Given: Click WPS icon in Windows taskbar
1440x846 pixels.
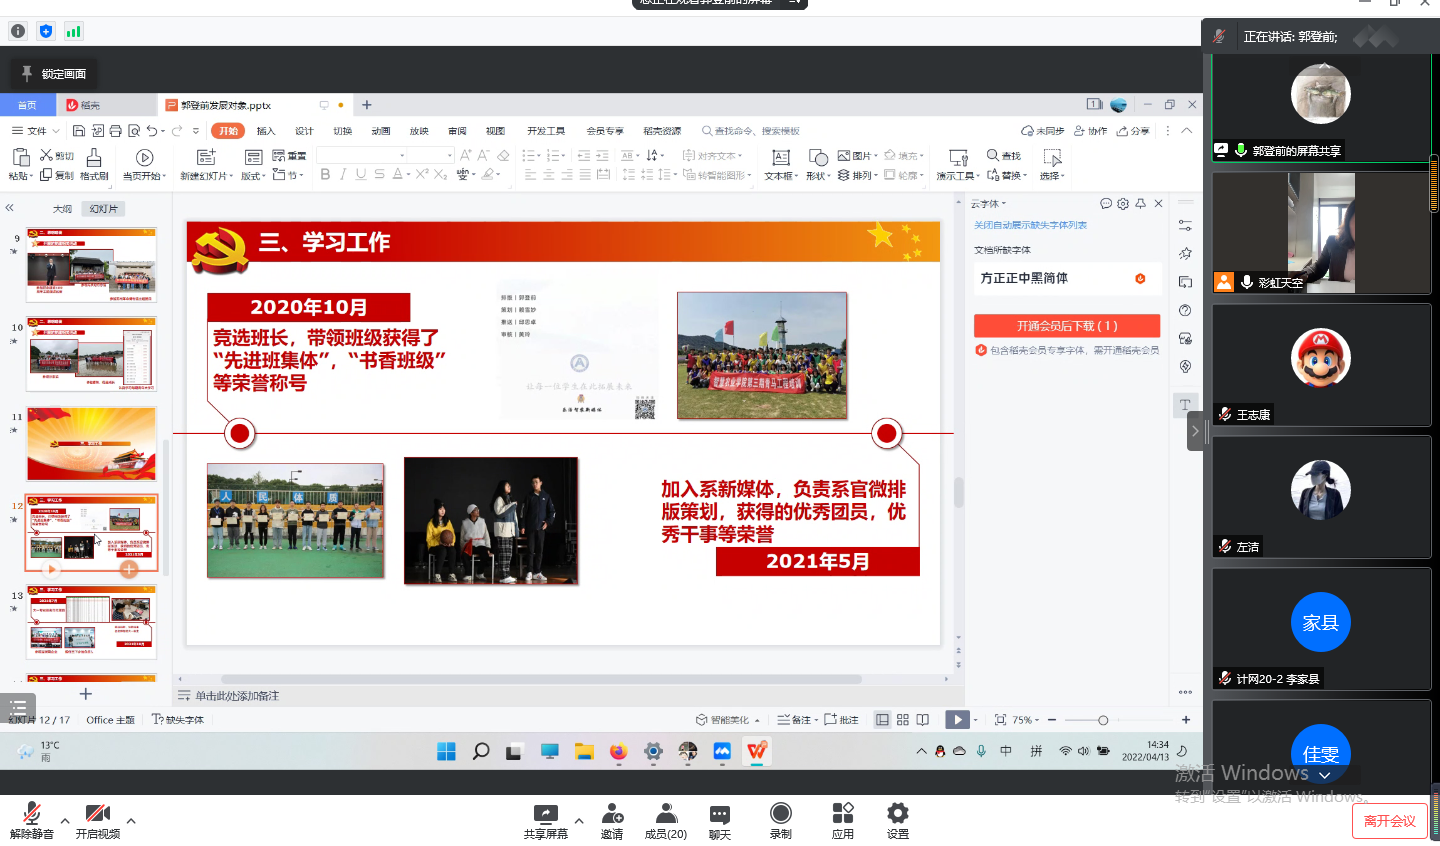Looking at the screenshot, I should [x=756, y=751].
